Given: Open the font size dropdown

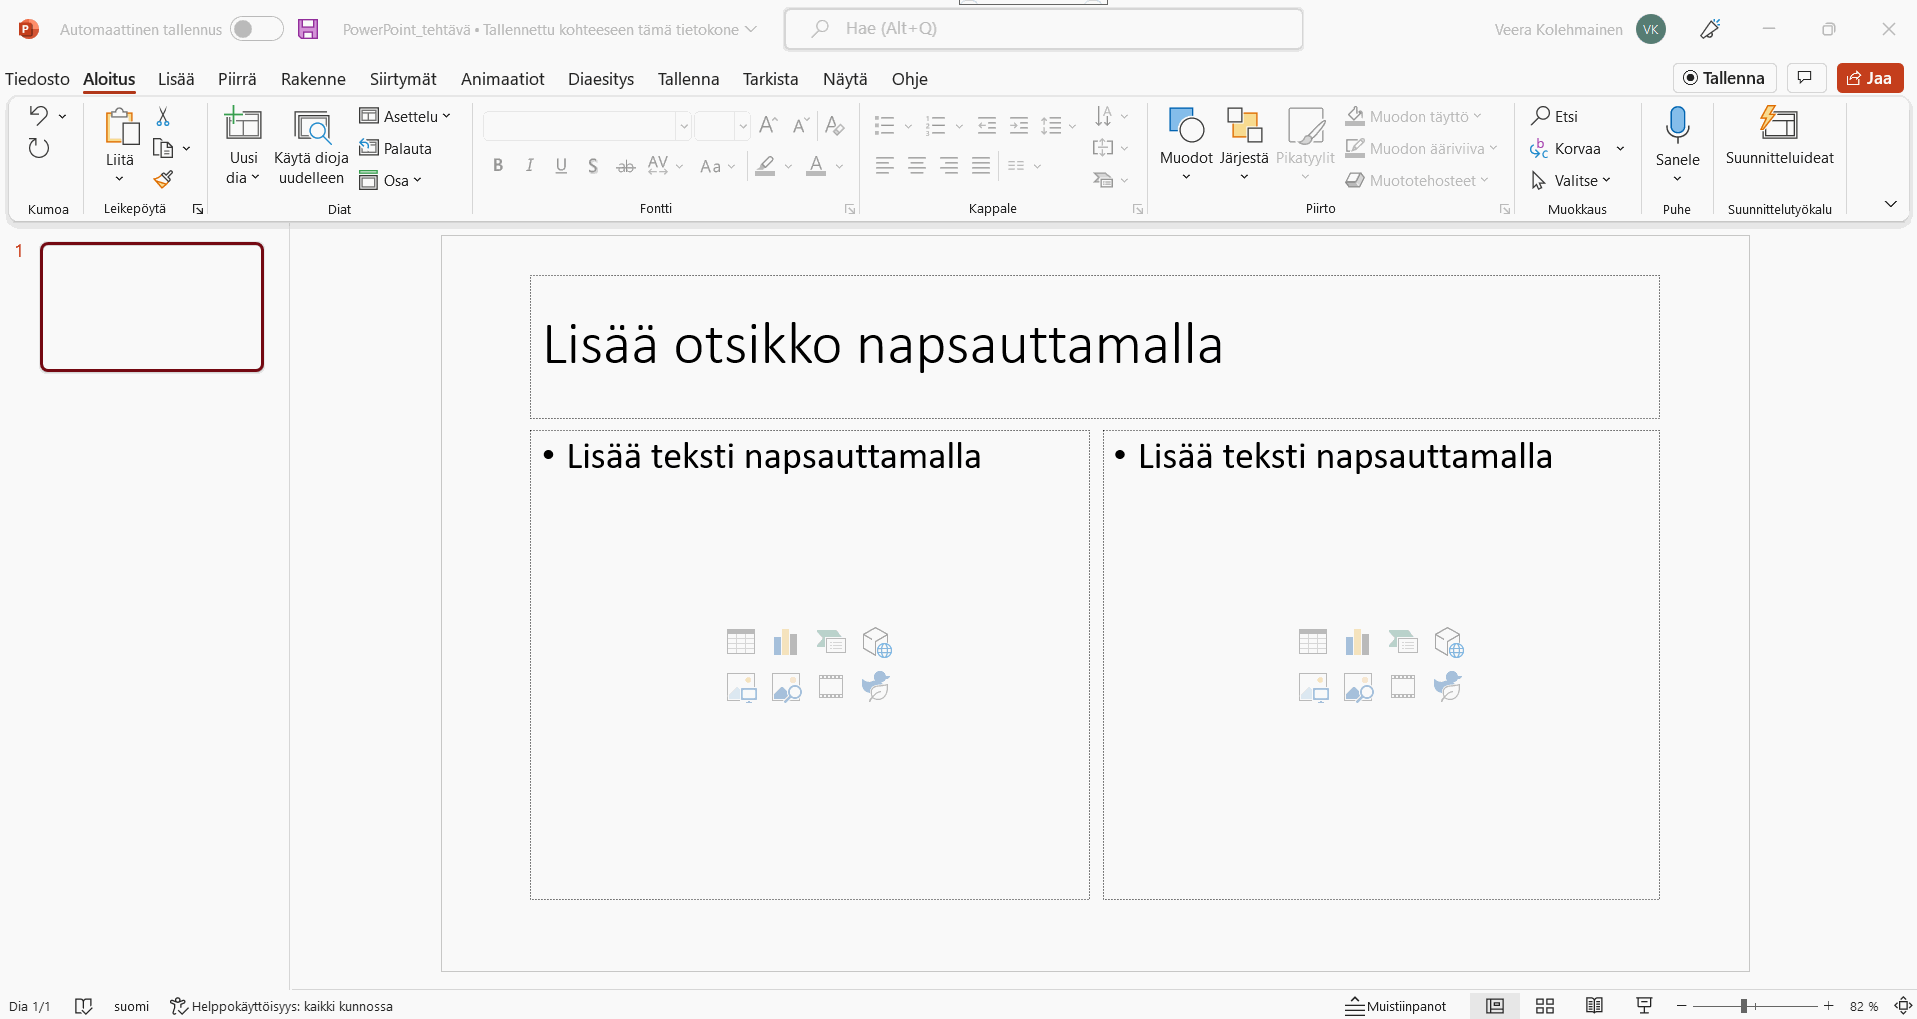Looking at the screenshot, I should pyautogui.click(x=743, y=126).
